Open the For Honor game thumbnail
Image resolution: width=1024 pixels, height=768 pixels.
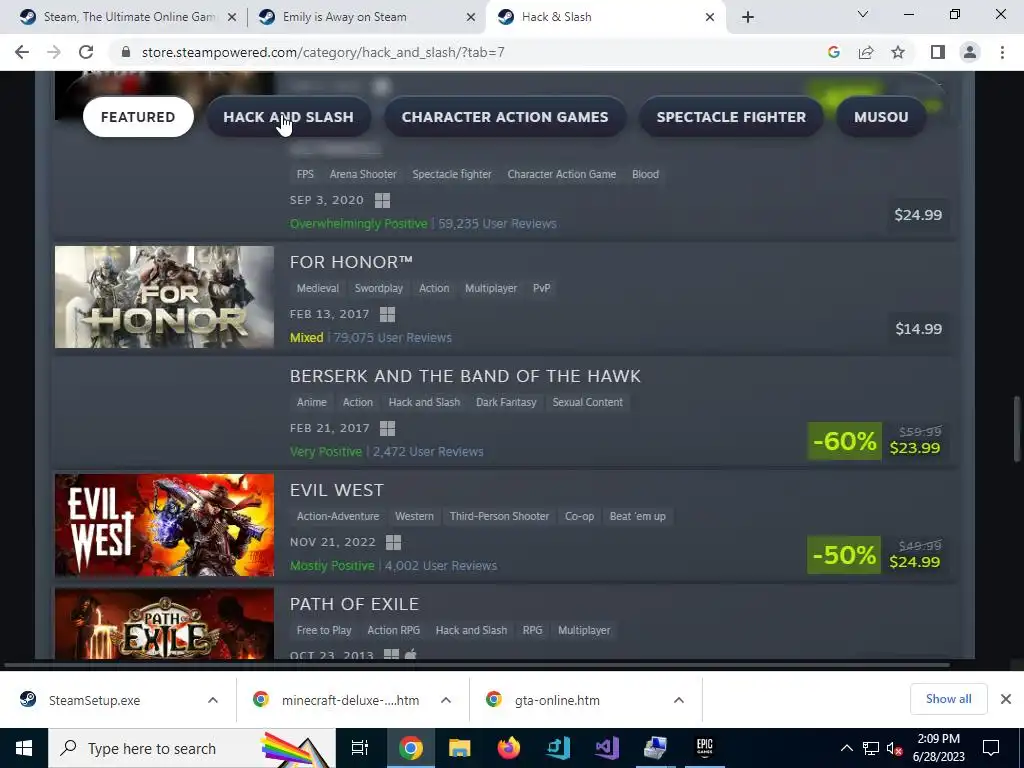coord(164,297)
